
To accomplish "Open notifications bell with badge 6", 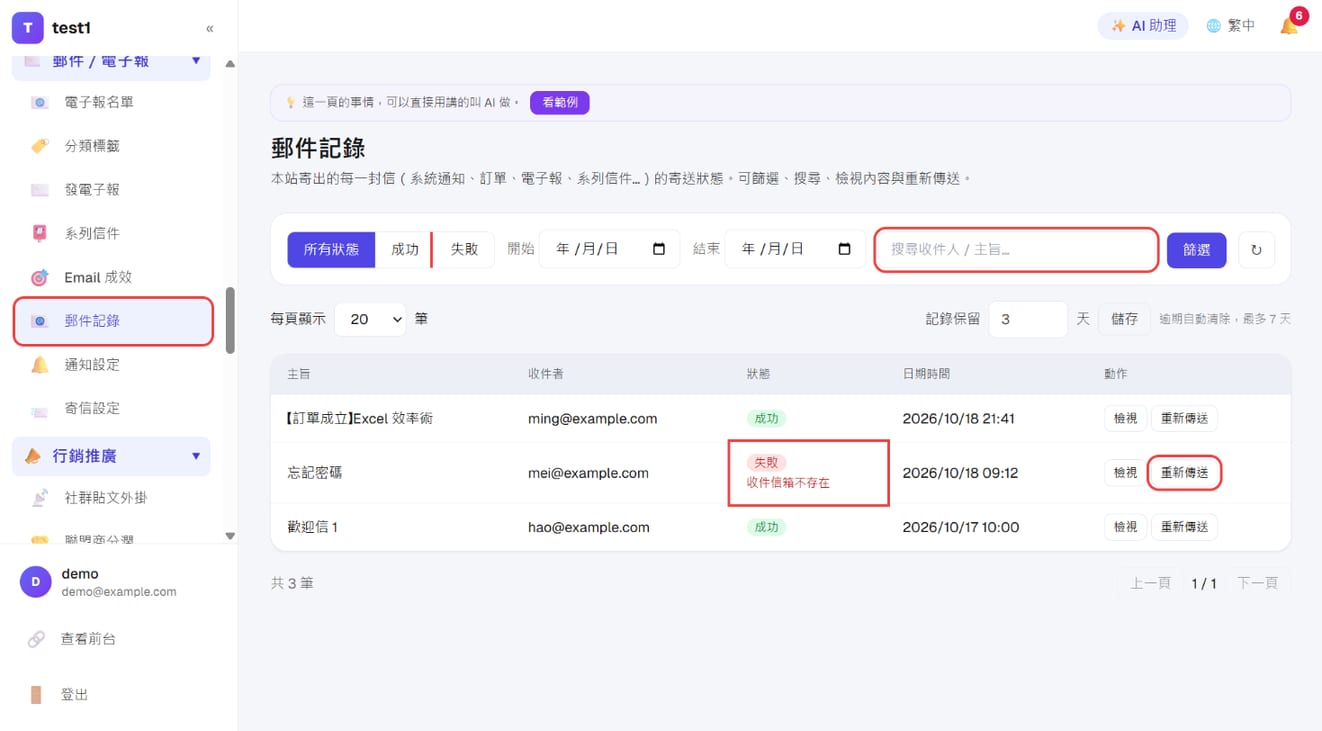I will click(x=1291, y=24).
